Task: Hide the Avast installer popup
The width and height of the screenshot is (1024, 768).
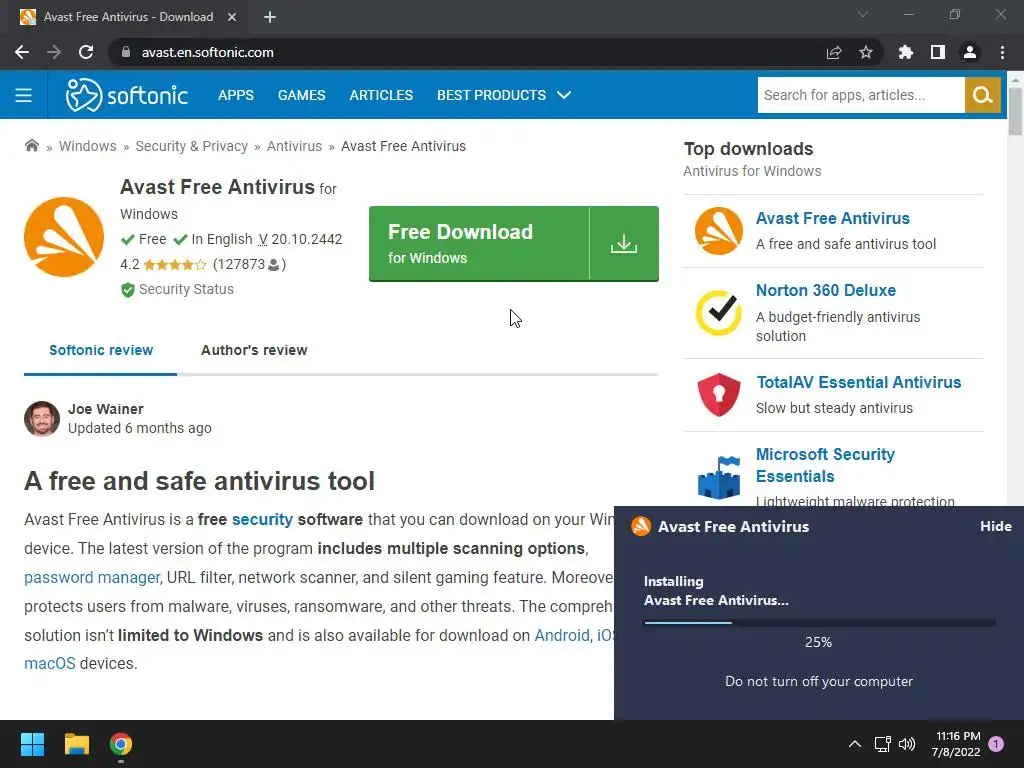Action: pos(995,526)
